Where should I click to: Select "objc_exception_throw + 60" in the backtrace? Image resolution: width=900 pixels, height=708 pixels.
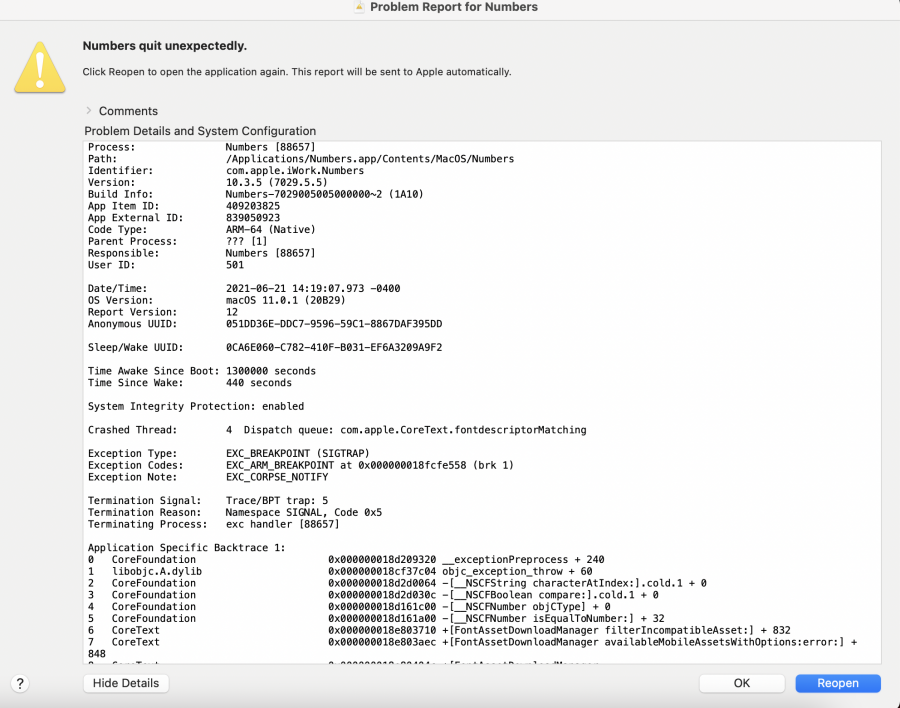[x=517, y=571]
